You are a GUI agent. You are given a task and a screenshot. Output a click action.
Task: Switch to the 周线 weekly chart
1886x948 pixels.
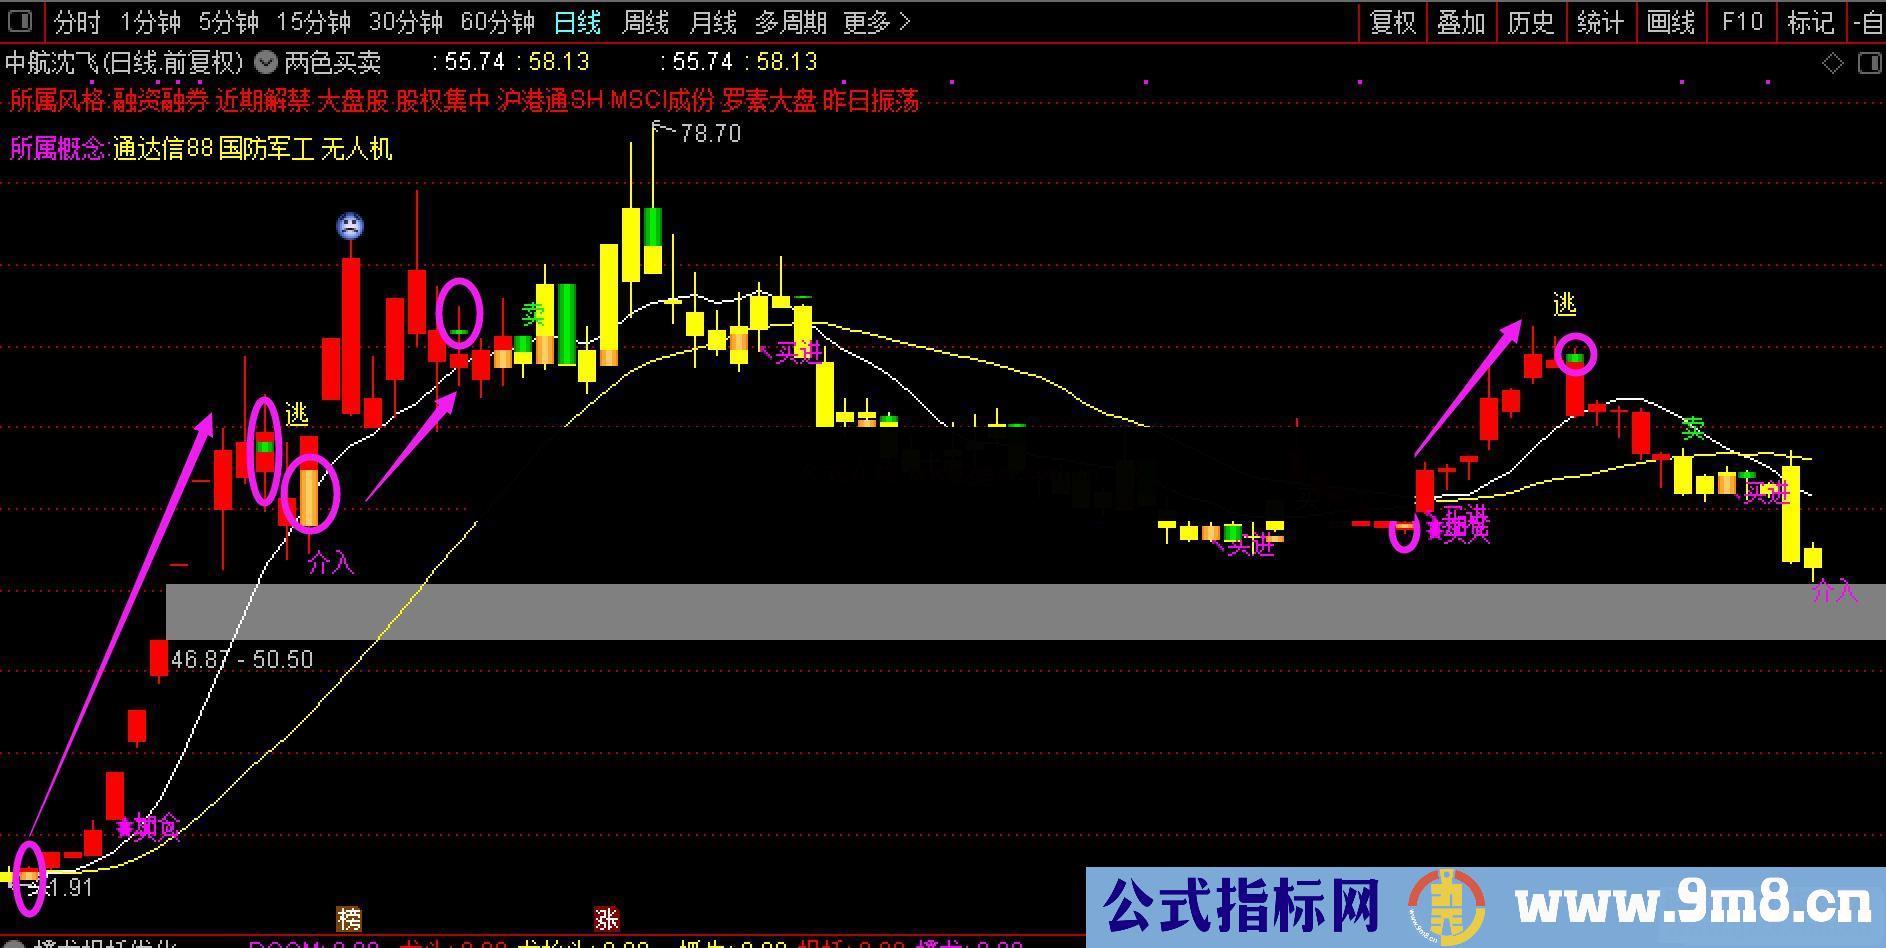point(645,22)
